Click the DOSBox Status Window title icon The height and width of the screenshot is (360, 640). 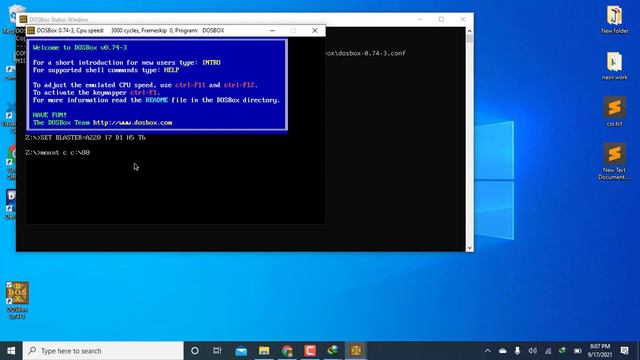click(x=23, y=19)
